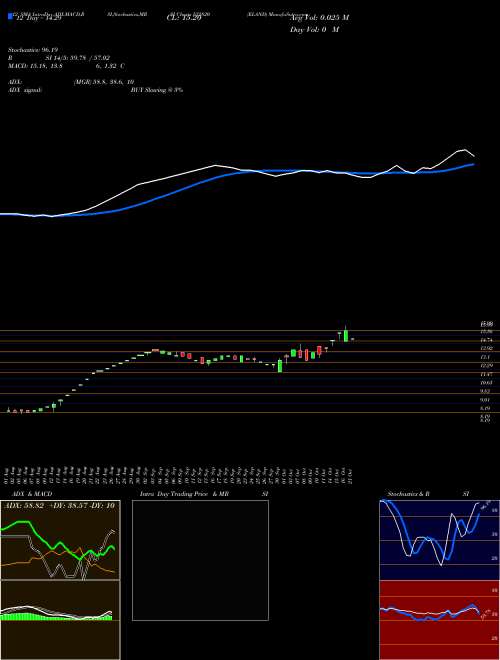Open the ADX indicator chart panel
This screenshot has width=500, height=660.
[60, 540]
